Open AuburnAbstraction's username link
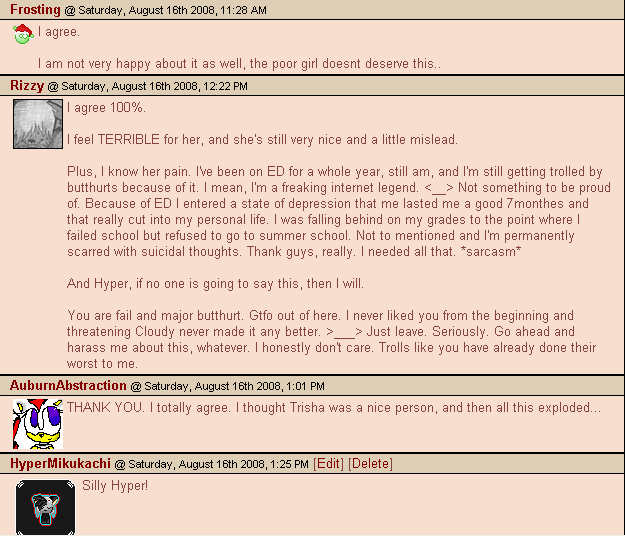625x536 pixels. pyautogui.click(x=68, y=385)
